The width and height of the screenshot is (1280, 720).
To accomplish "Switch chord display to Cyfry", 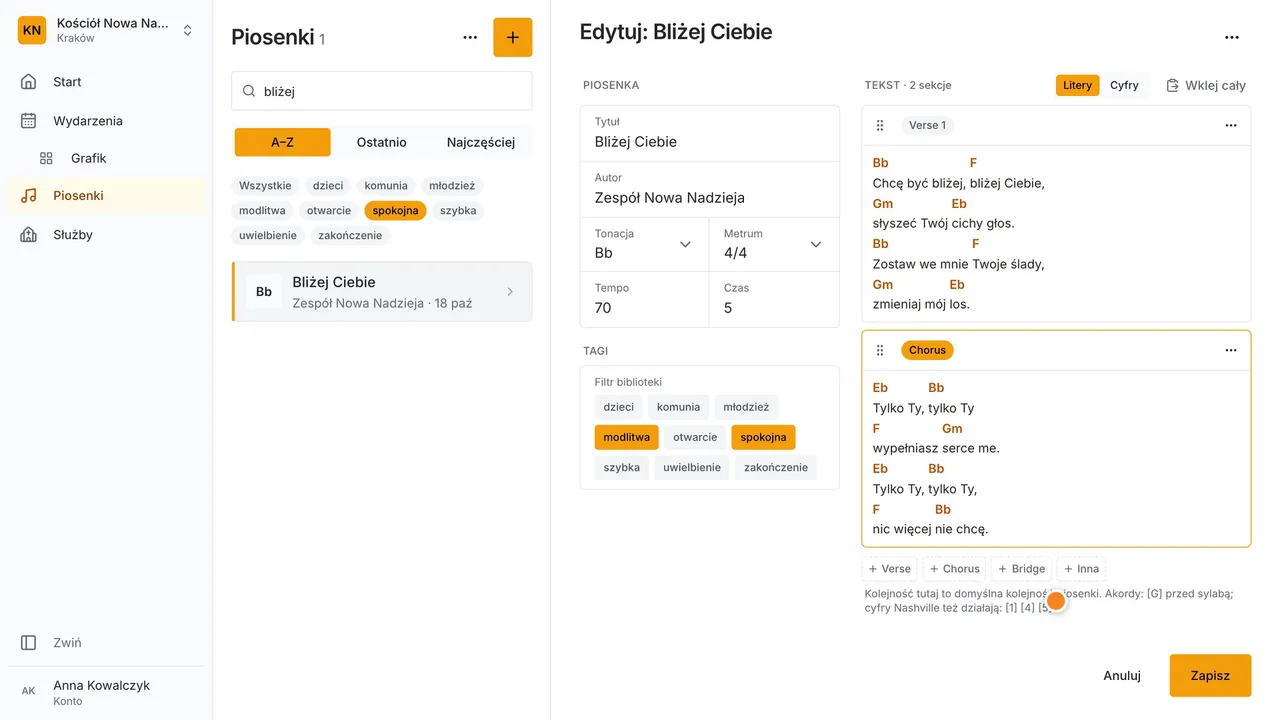I will (x=1124, y=85).
